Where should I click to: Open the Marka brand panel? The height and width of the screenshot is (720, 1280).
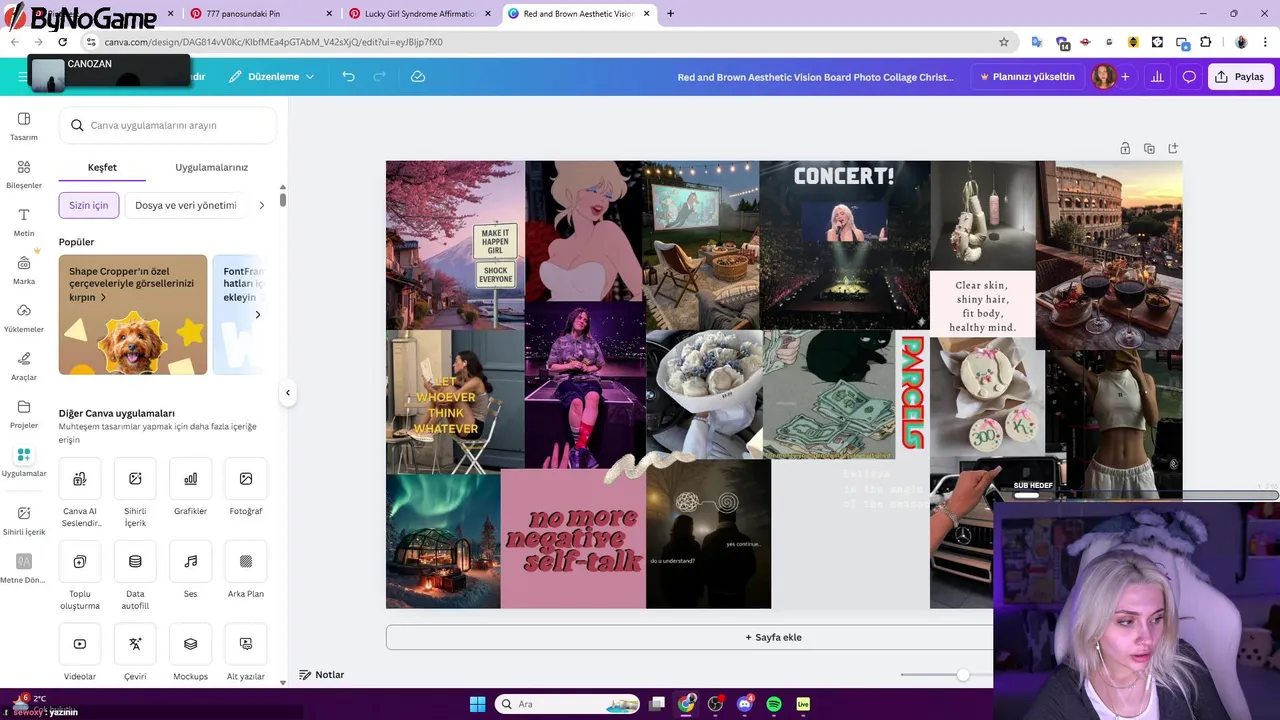point(24,269)
